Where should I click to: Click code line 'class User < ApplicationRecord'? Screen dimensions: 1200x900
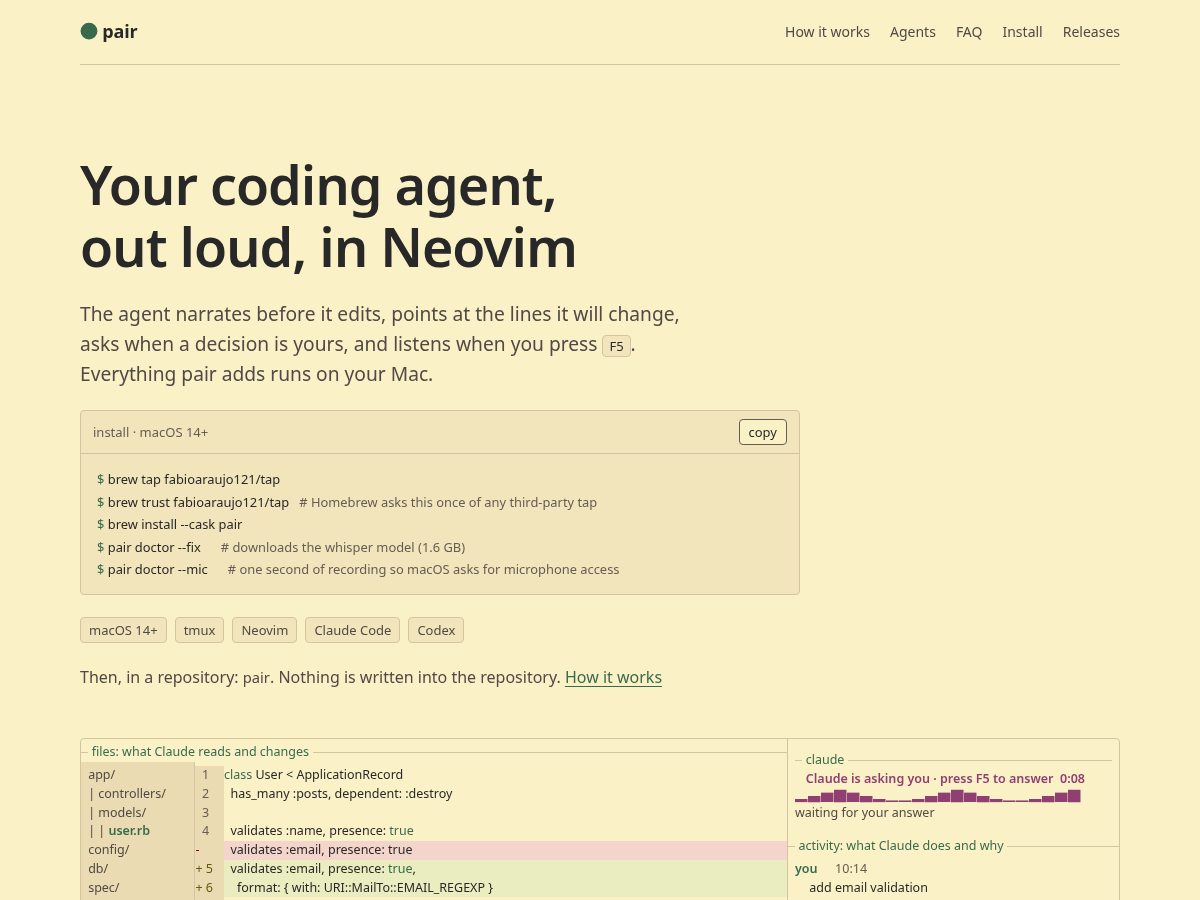tap(313, 774)
